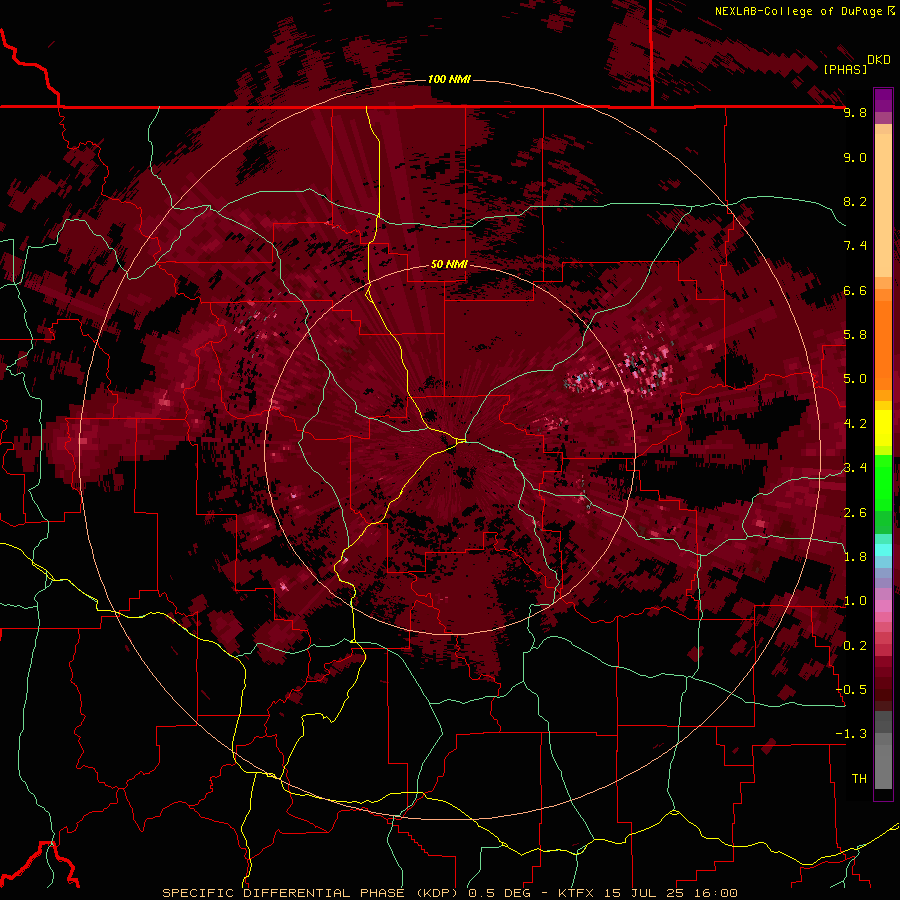Click the 100 NMI range ring label
This screenshot has height=900, width=900.
[449, 79]
